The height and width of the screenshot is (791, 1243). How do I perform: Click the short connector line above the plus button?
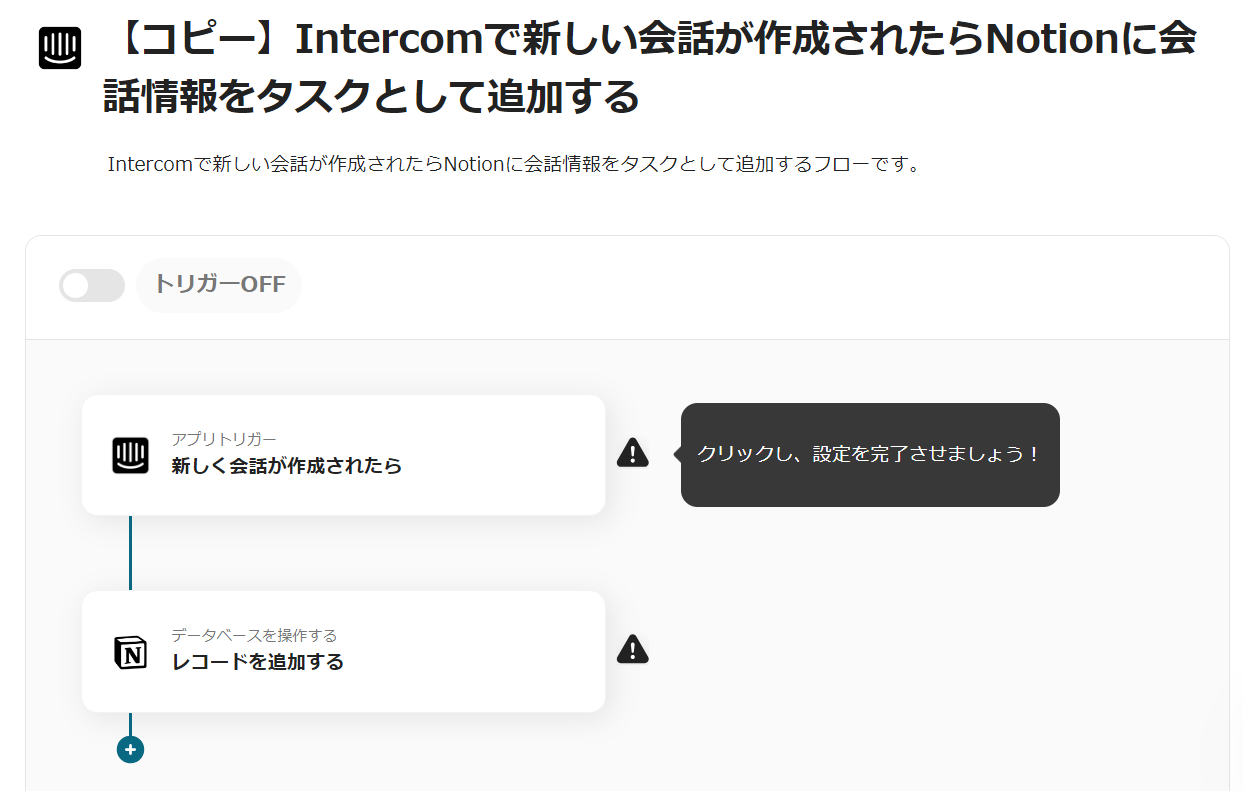(130, 724)
